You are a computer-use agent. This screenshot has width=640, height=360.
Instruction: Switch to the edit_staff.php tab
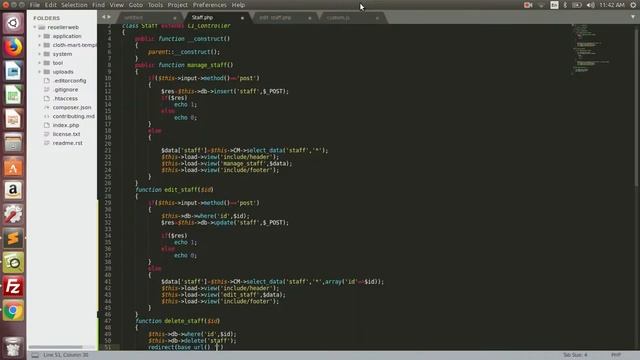click(x=275, y=18)
